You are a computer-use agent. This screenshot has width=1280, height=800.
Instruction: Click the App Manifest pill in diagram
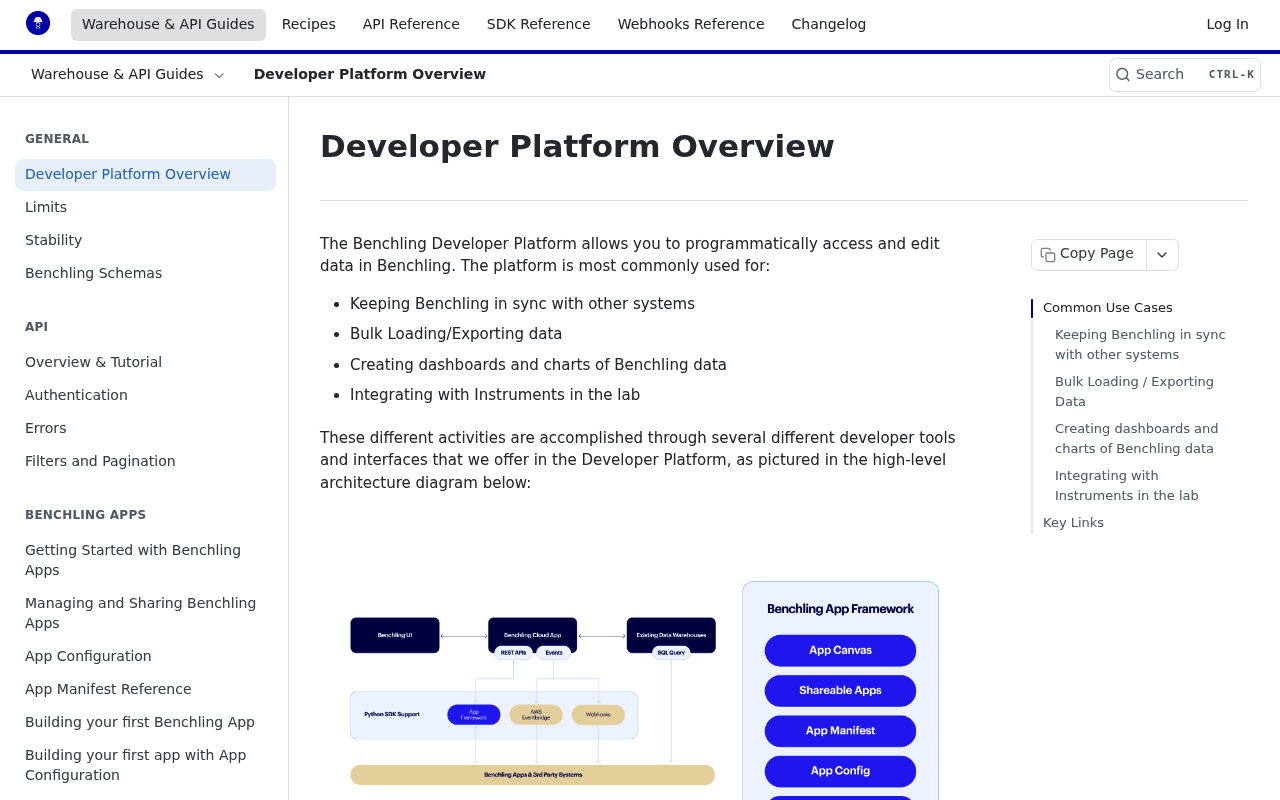click(840, 731)
